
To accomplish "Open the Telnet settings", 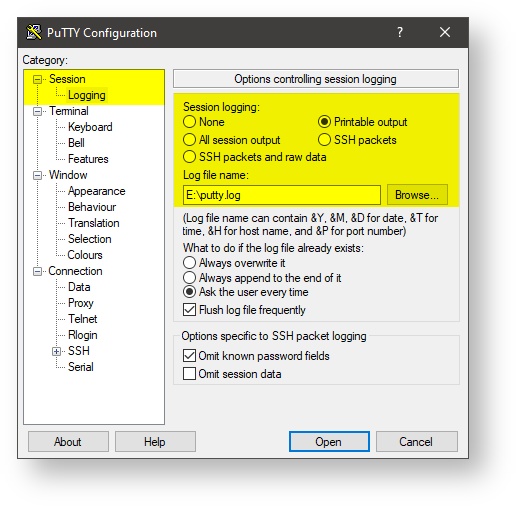I will 83,319.
